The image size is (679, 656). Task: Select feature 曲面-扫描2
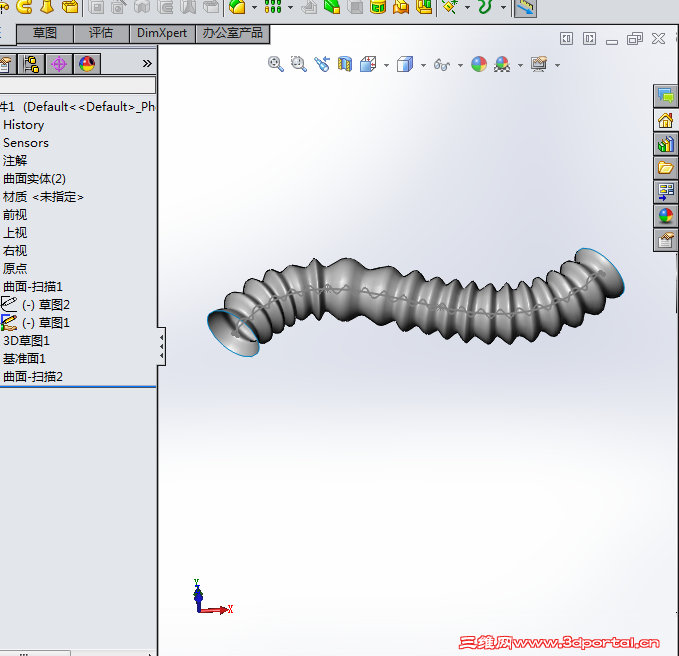click(33, 377)
